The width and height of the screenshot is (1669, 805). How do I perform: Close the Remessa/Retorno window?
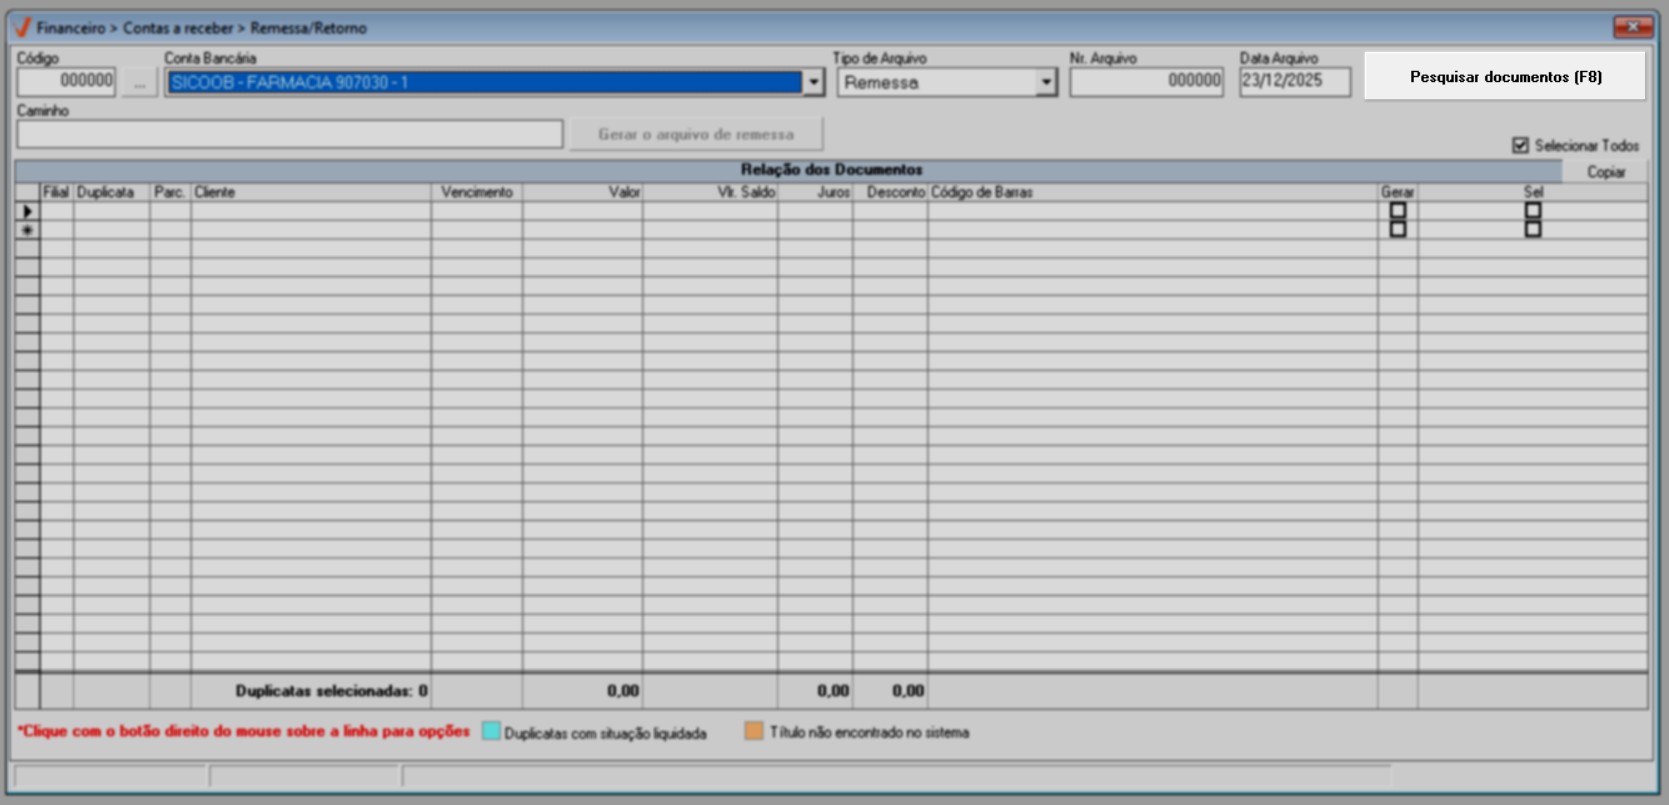(1633, 27)
